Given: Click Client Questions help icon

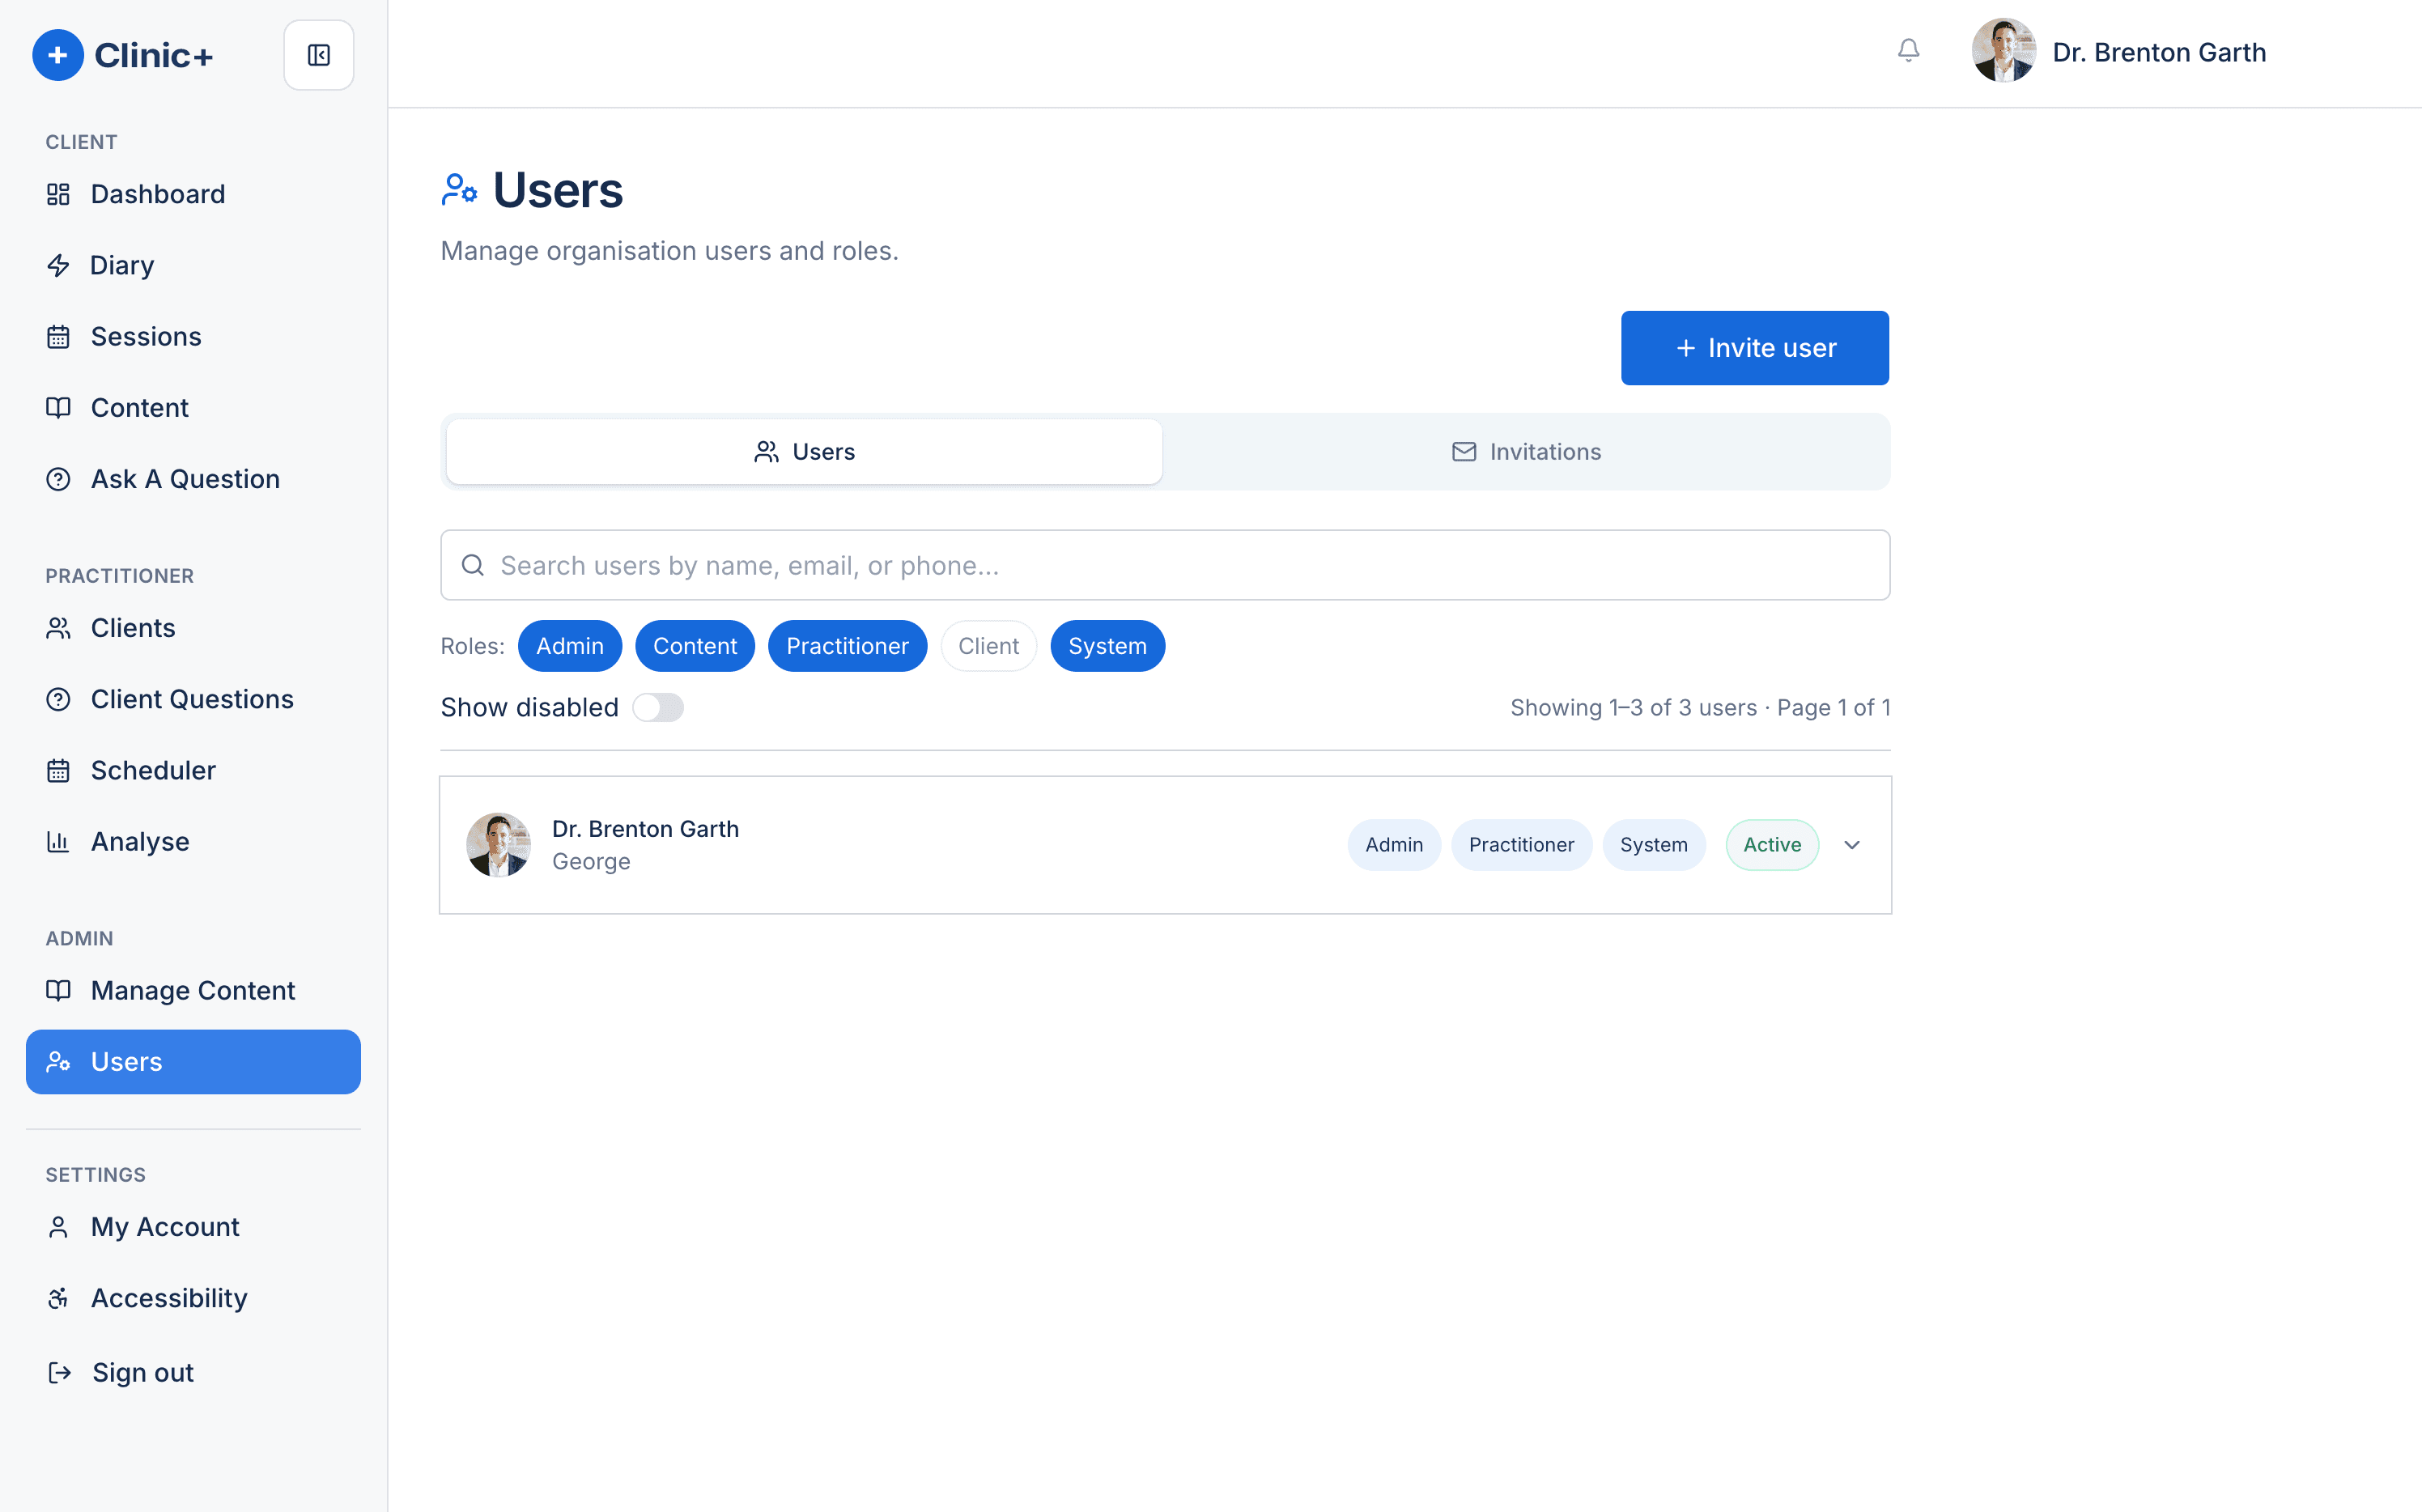Looking at the screenshot, I should click(x=58, y=699).
